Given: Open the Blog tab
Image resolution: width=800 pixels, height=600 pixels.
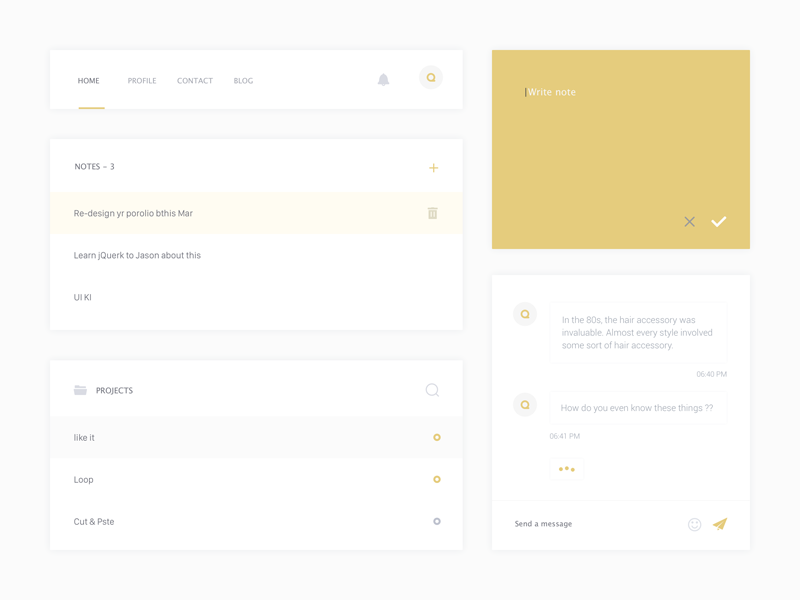Looking at the screenshot, I should pyautogui.click(x=242, y=80).
